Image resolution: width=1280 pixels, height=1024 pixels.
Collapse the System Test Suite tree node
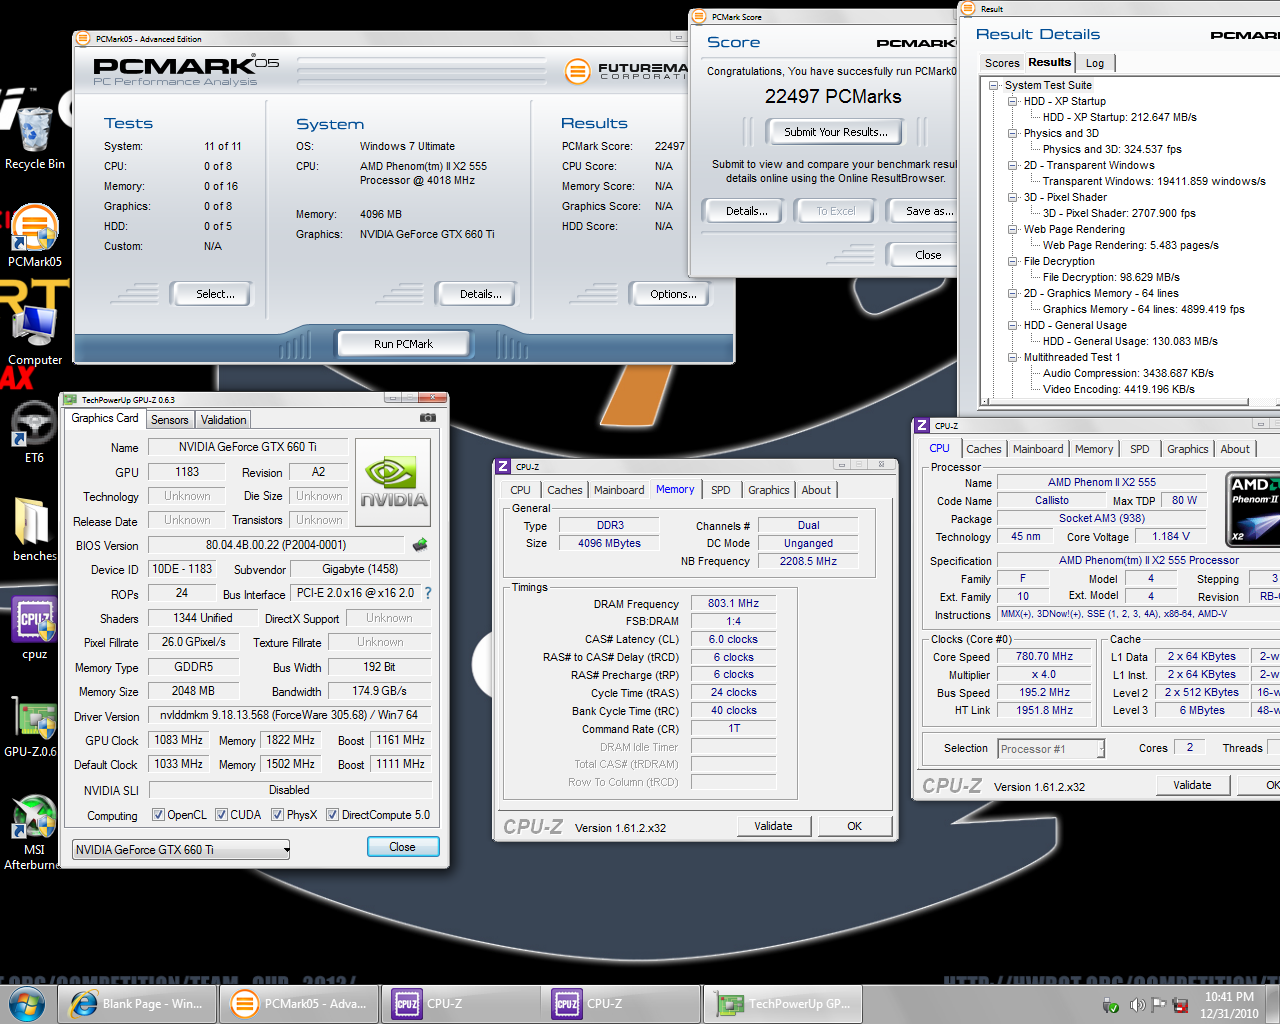tap(993, 86)
